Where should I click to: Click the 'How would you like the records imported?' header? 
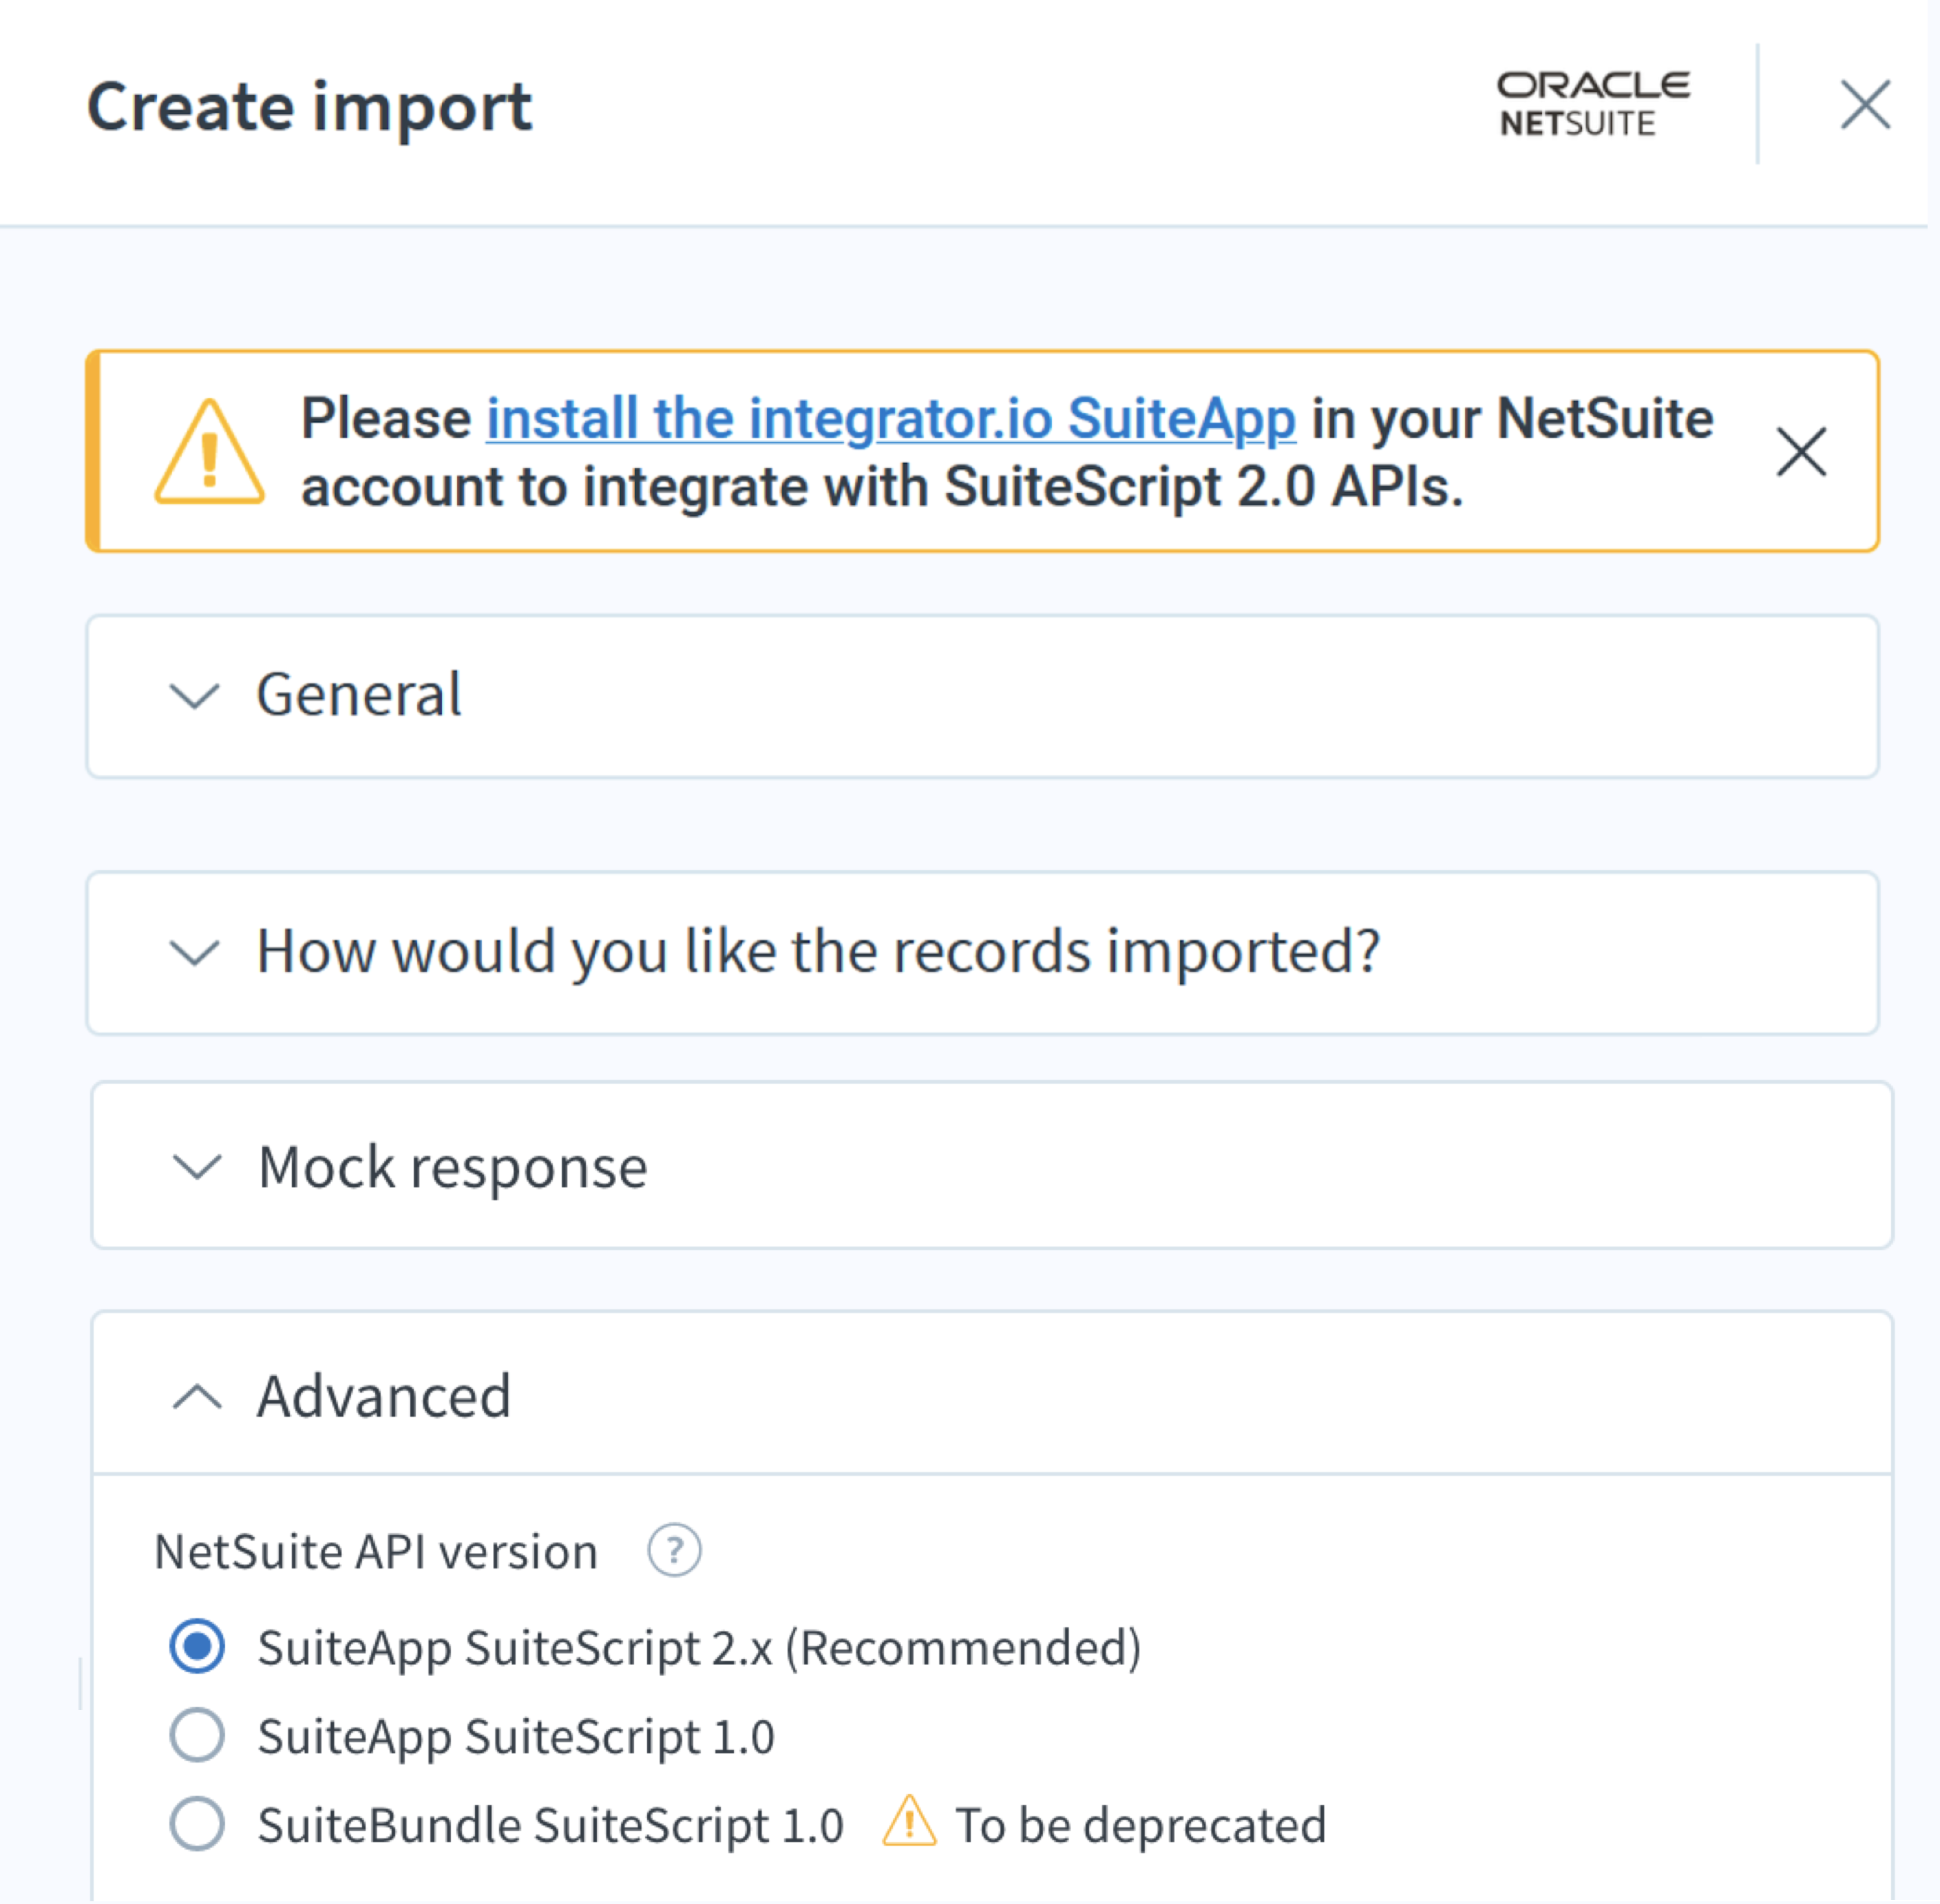tap(820, 951)
